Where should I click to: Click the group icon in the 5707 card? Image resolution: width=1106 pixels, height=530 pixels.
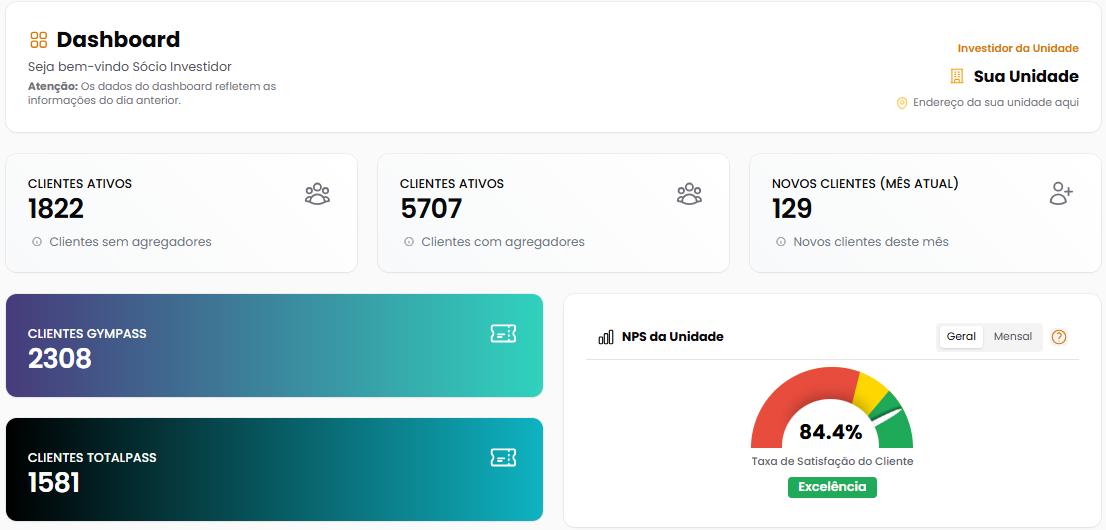689,193
